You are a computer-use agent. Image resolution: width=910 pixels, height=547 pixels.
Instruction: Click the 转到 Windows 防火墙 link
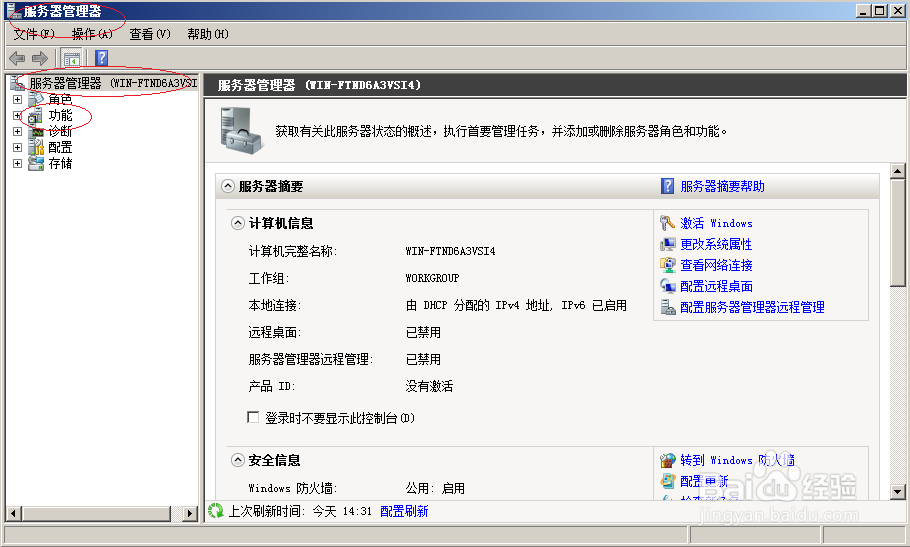pyautogui.click(x=737, y=460)
